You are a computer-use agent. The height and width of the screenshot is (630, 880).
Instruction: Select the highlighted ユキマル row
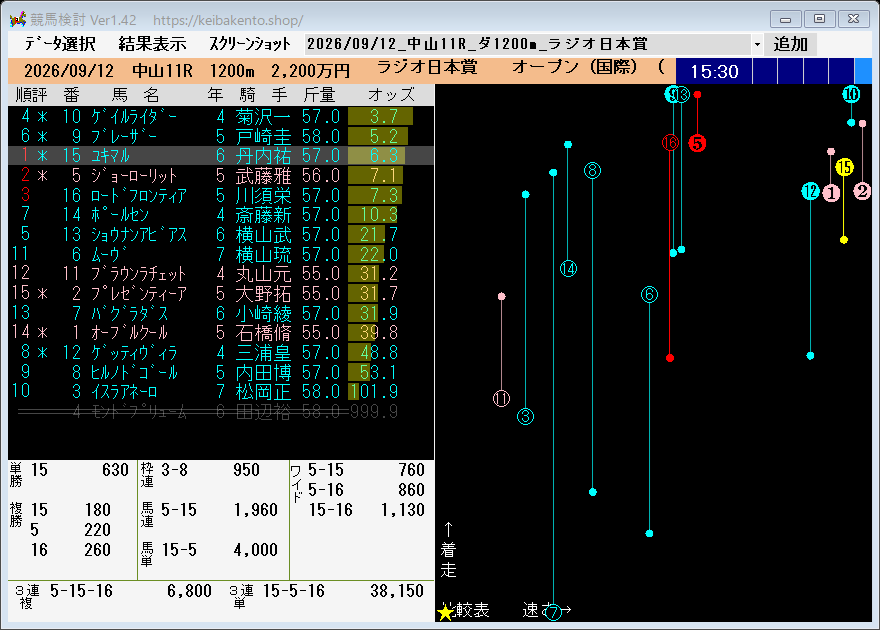(x=221, y=155)
